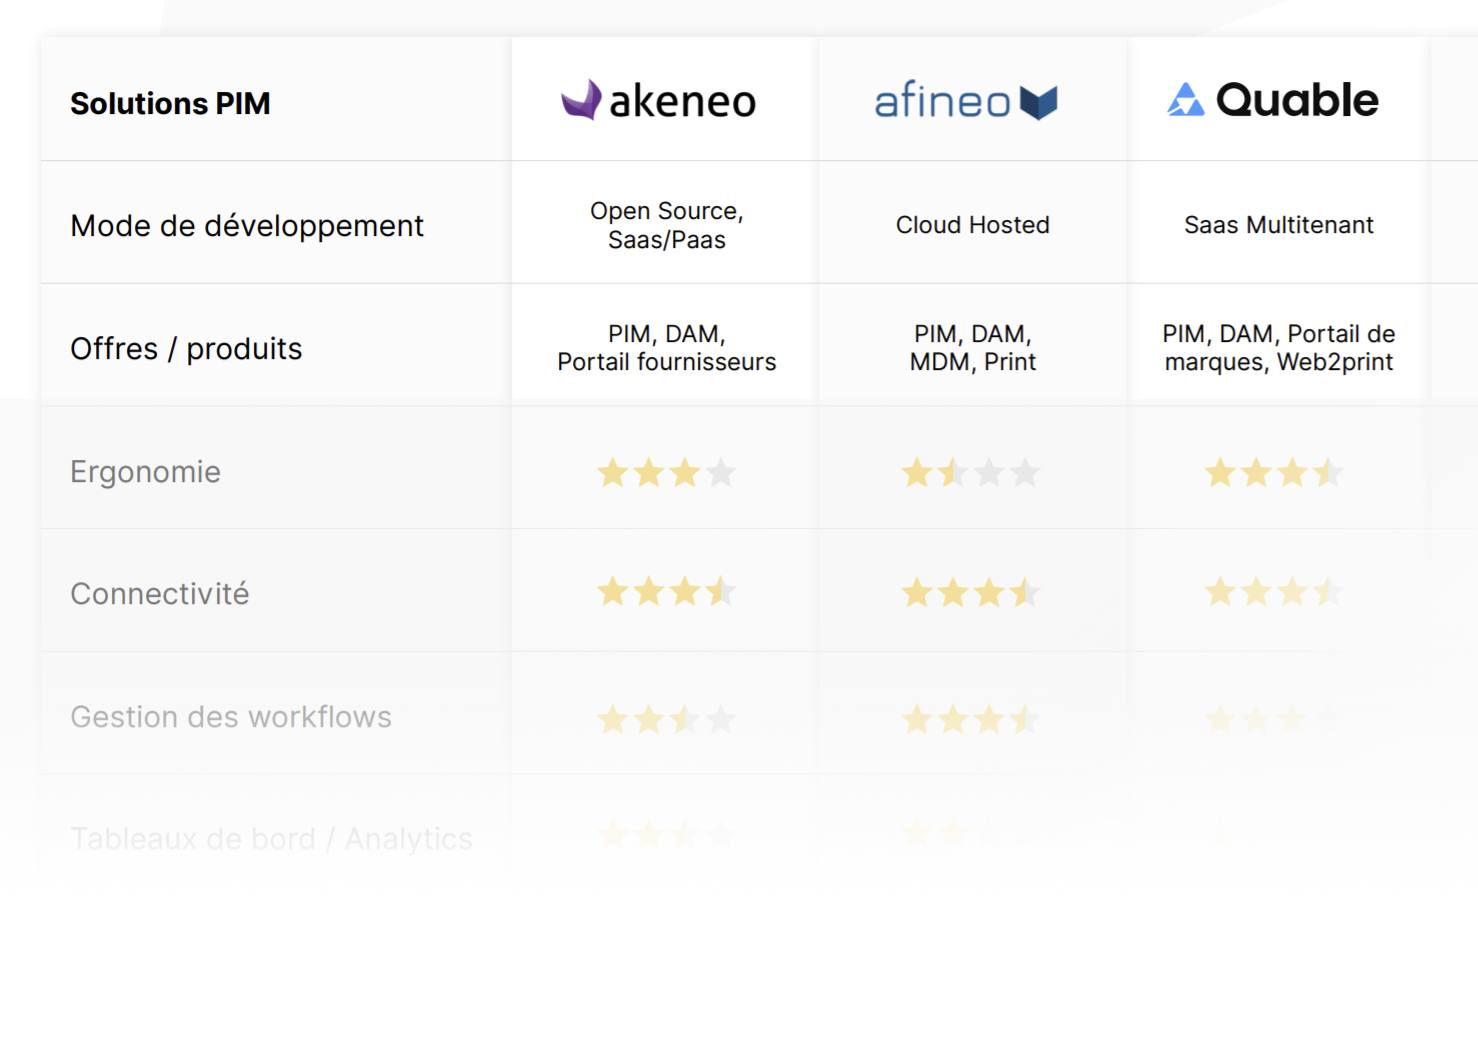Screen dimensions: 1478x1045
Task: Click the Connectivité row label
Action: (159, 593)
